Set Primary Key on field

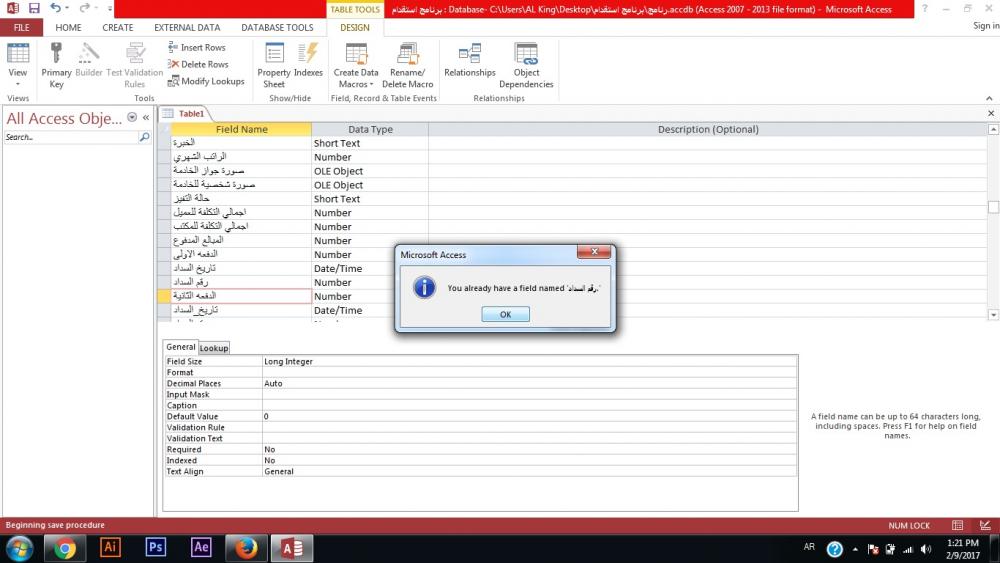pyautogui.click(x=56, y=66)
